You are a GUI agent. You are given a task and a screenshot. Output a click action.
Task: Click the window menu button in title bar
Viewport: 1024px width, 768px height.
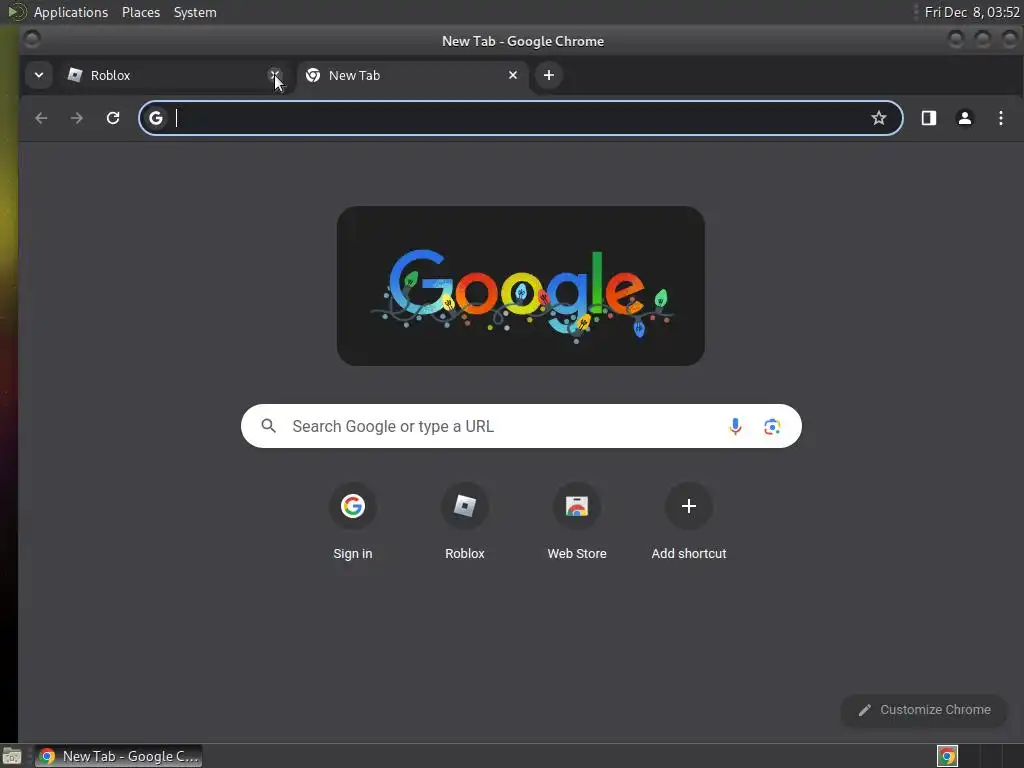[31, 40]
